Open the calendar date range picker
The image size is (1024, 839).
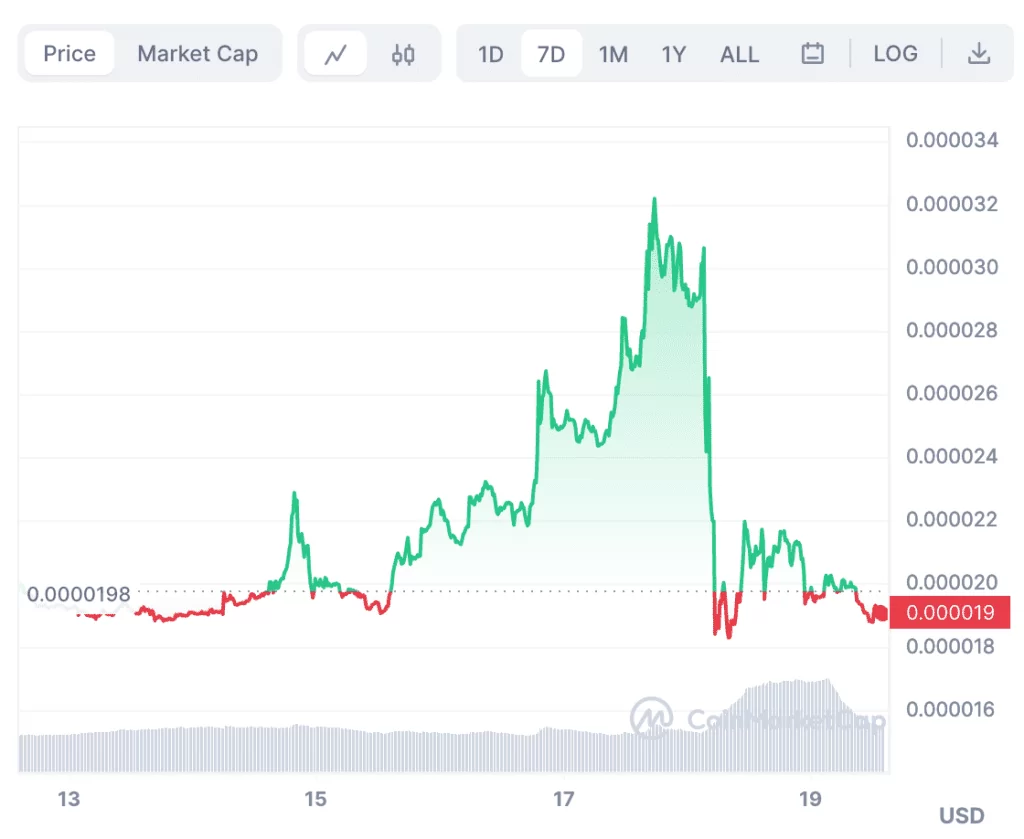(x=812, y=54)
